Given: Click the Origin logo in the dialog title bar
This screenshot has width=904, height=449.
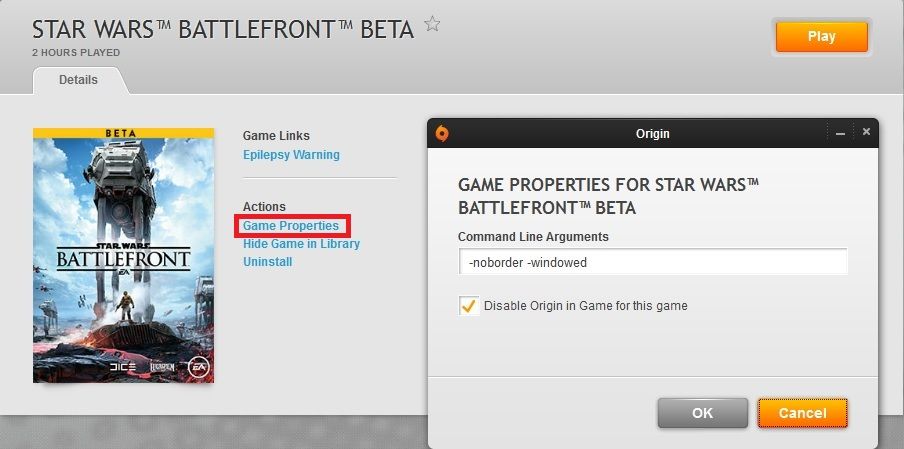Looking at the screenshot, I should (442, 133).
